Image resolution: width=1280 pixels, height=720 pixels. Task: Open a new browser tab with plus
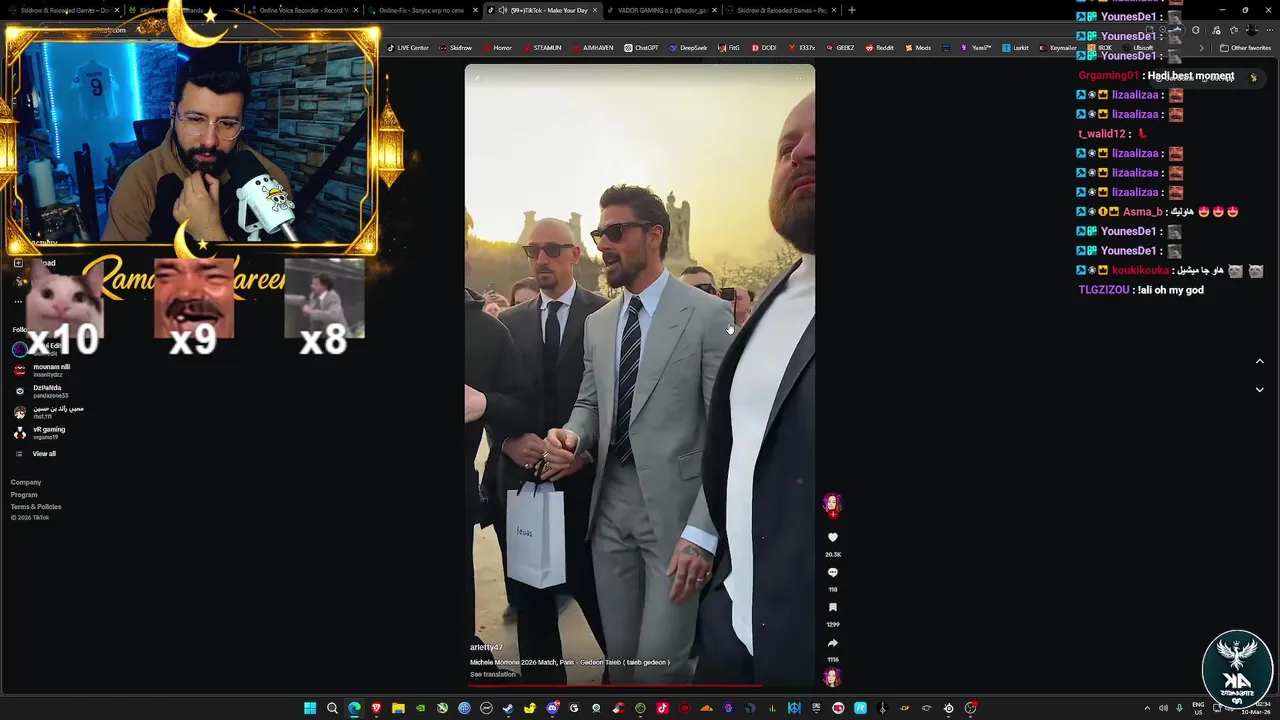pos(851,10)
